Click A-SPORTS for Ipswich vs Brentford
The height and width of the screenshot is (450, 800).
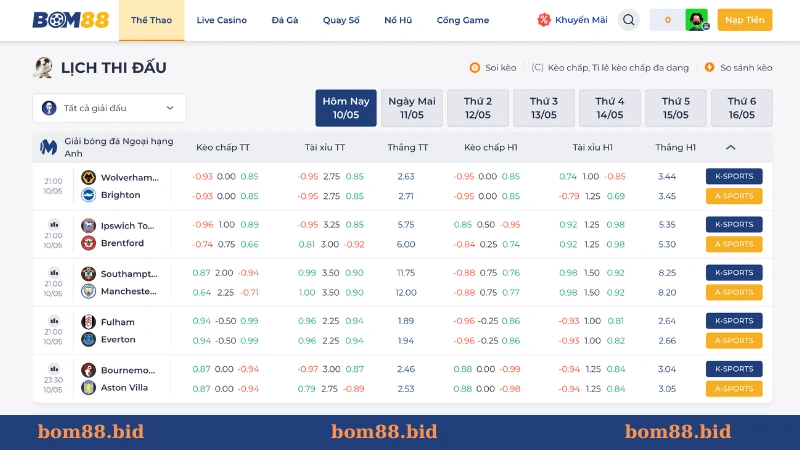(x=734, y=244)
